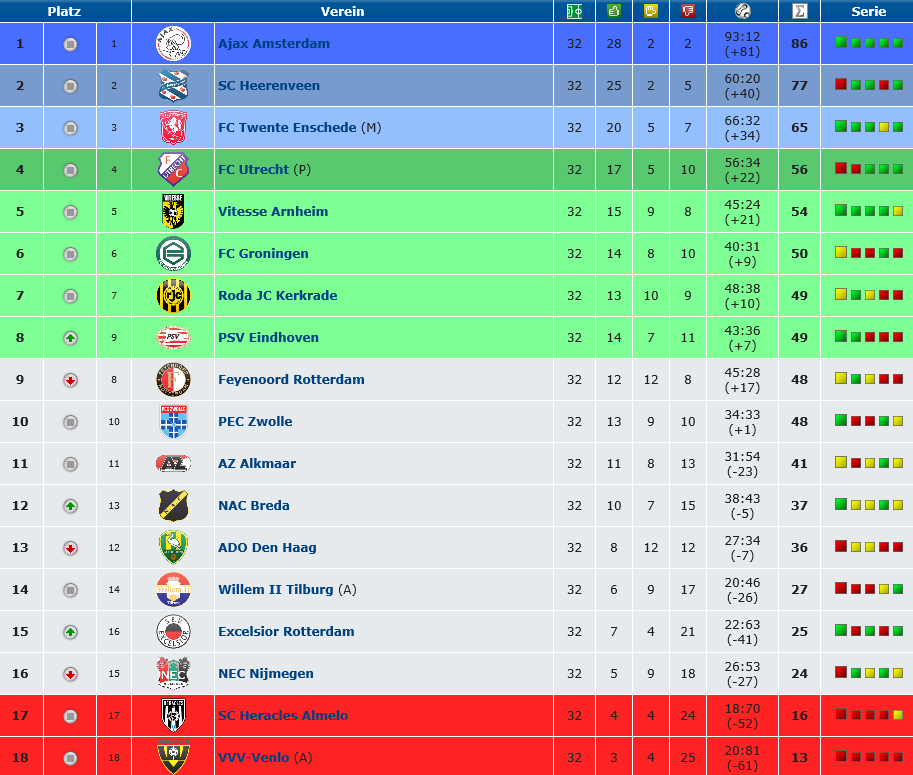Viewport: 913px width, 775px height.
Task: Click the Feyenoord Rotterdam club crest
Action: (x=174, y=380)
